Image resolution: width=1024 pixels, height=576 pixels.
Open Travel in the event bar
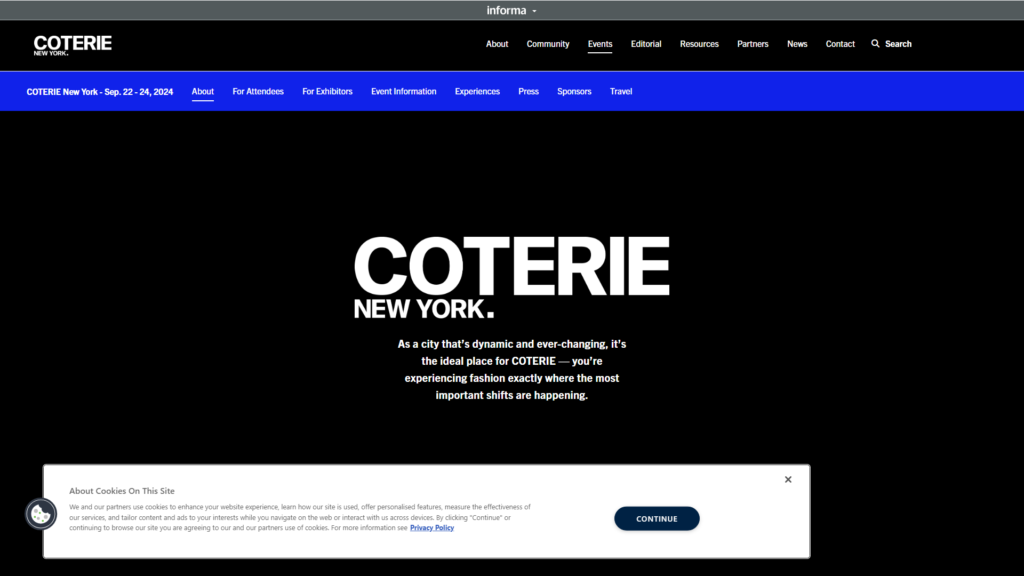(621, 91)
